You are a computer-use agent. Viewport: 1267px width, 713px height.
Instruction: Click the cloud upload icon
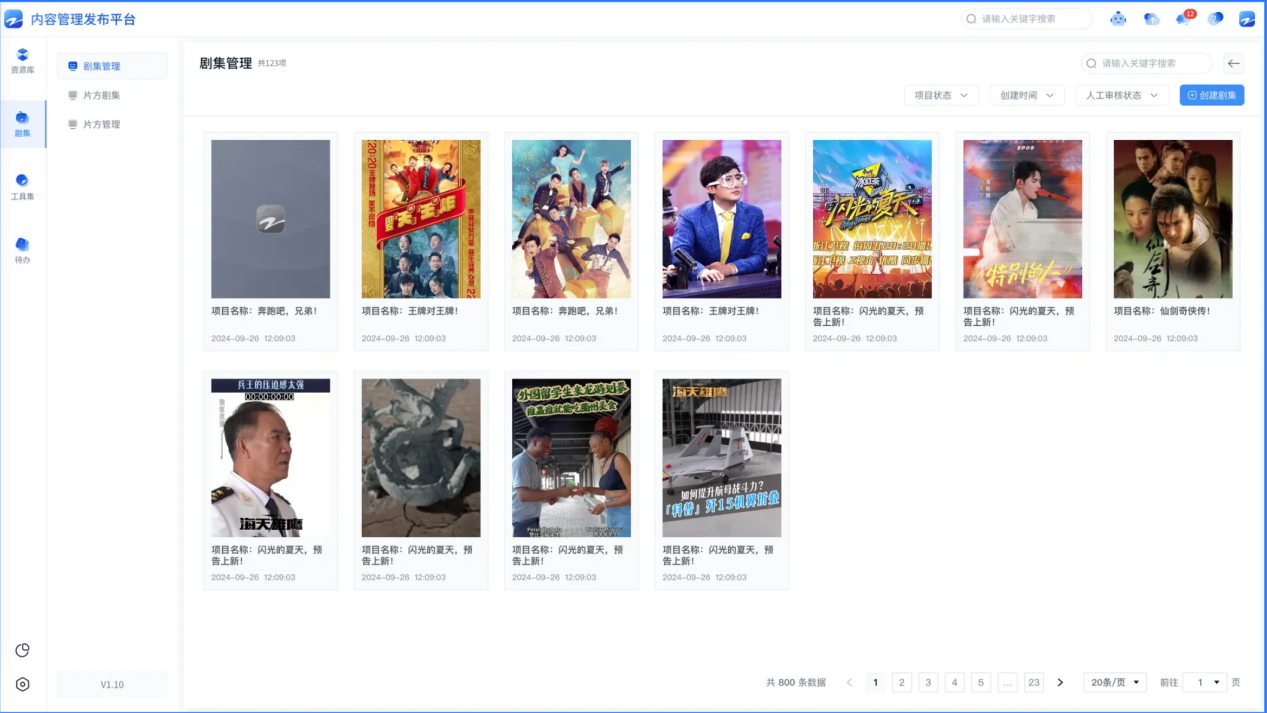click(1151, 19)
